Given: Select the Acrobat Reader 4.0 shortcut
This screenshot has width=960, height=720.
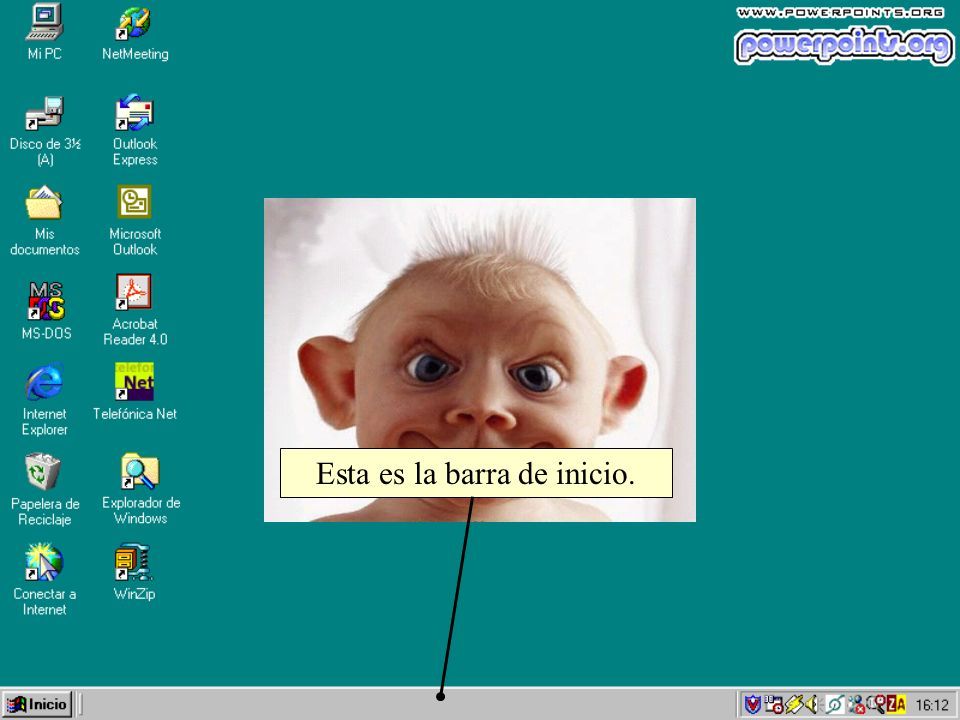Looking at the screenshot, I should click(135, 310).
